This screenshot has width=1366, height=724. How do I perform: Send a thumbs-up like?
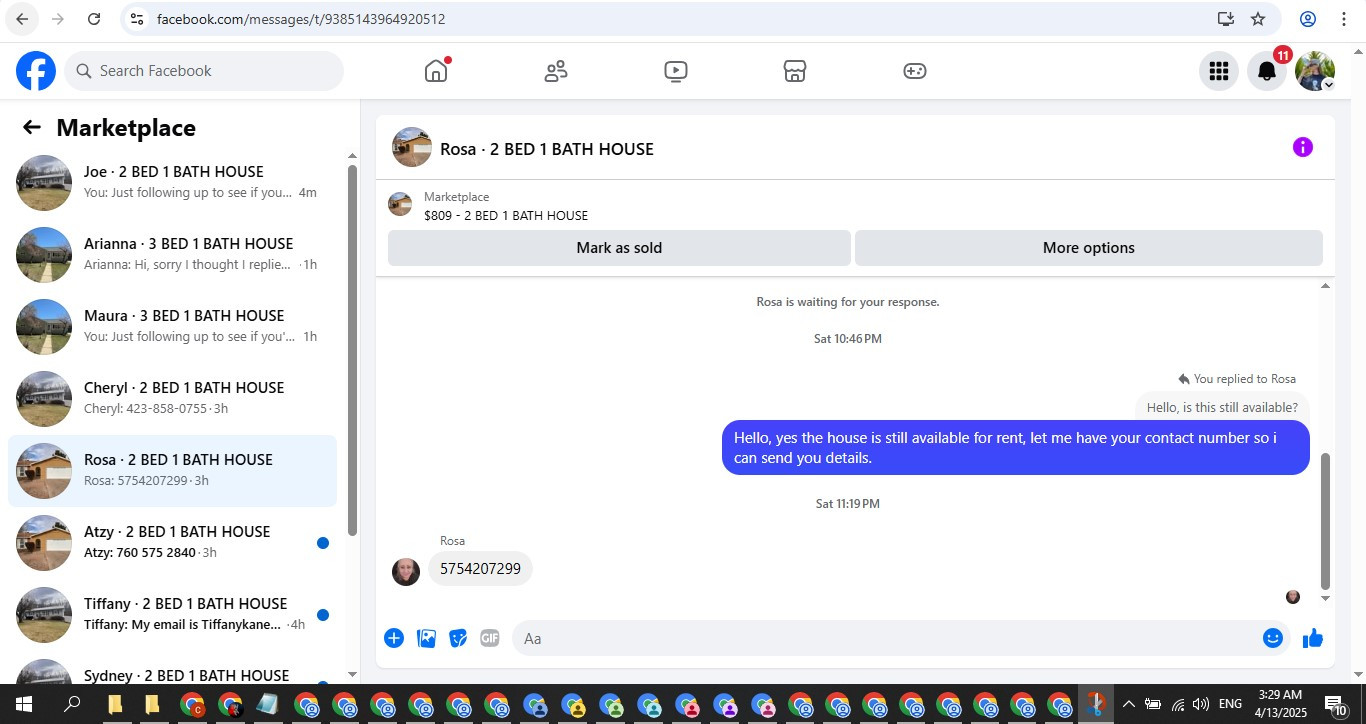point(1313,638)
